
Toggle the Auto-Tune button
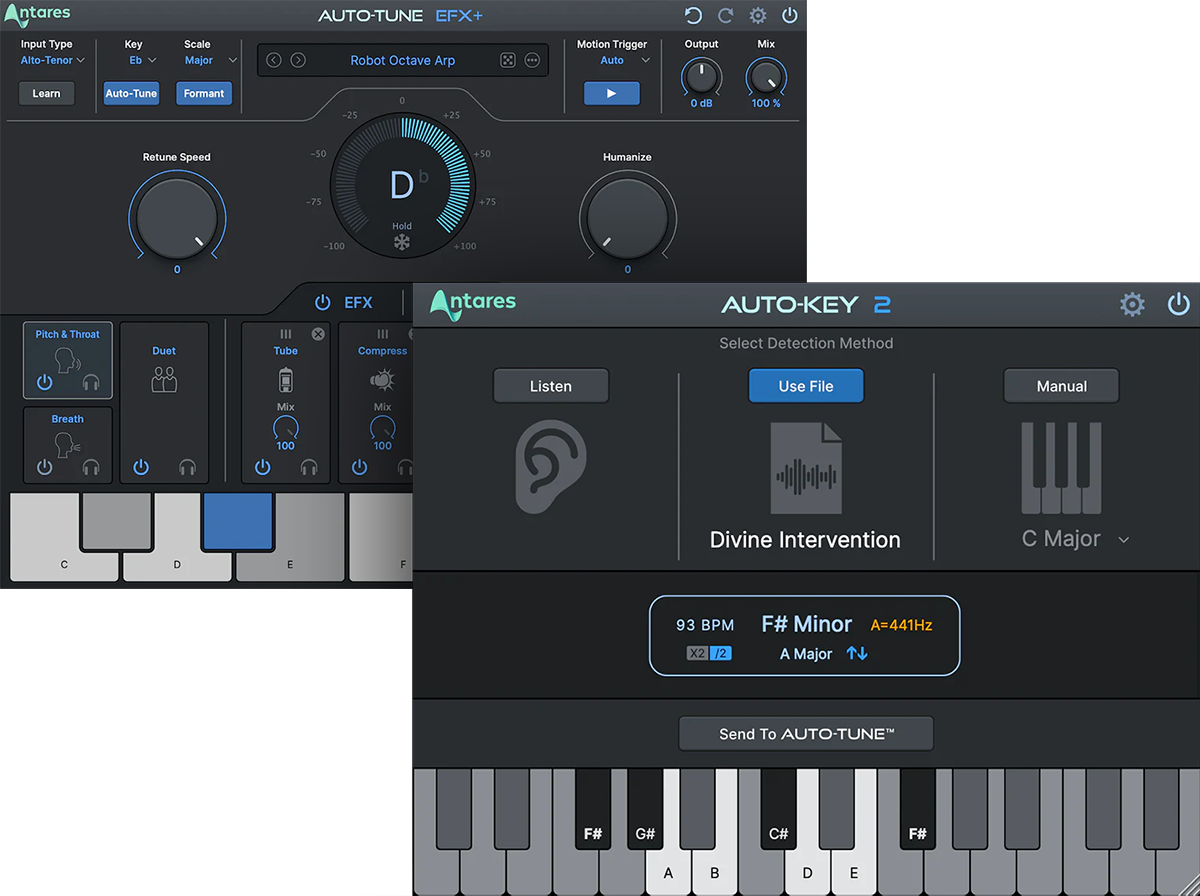point(131,94)
